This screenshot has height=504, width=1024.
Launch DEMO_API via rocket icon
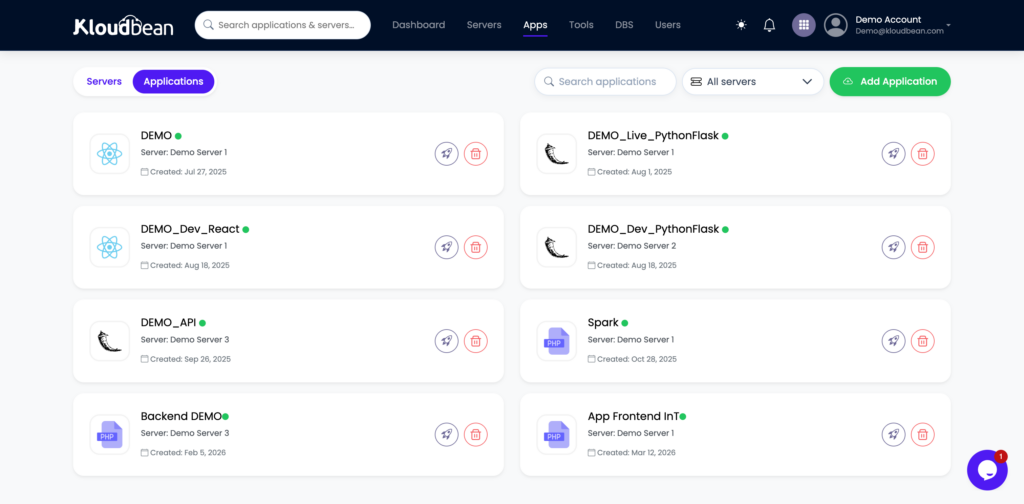pos(447,341)
